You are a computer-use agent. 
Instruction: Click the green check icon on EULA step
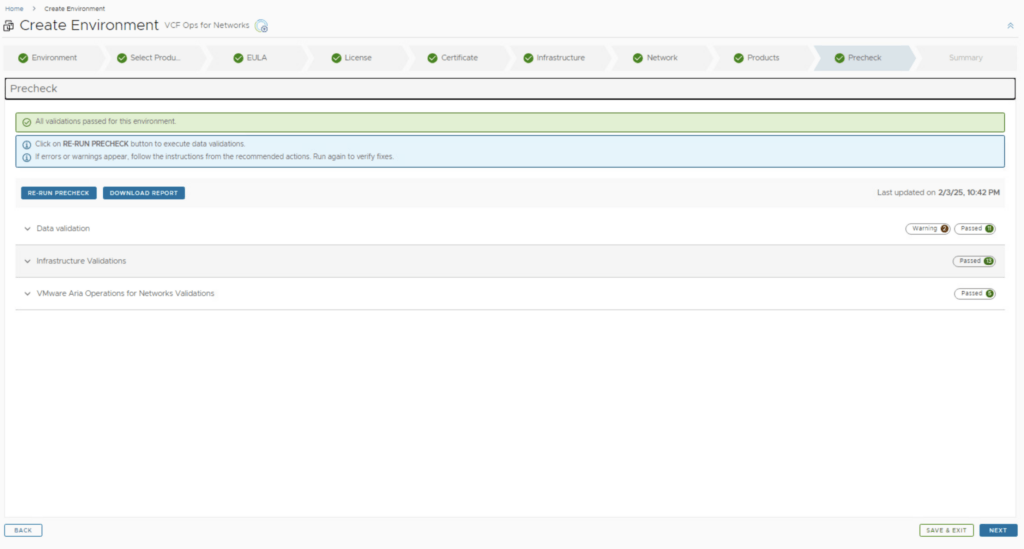pyautogui.click(x=238, y=58)
